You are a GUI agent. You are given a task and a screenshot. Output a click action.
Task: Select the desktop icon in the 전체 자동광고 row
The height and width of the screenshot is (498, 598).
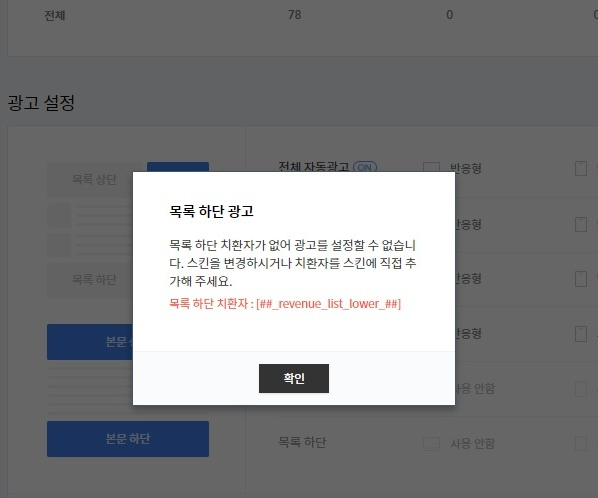[x=431, y=168]
